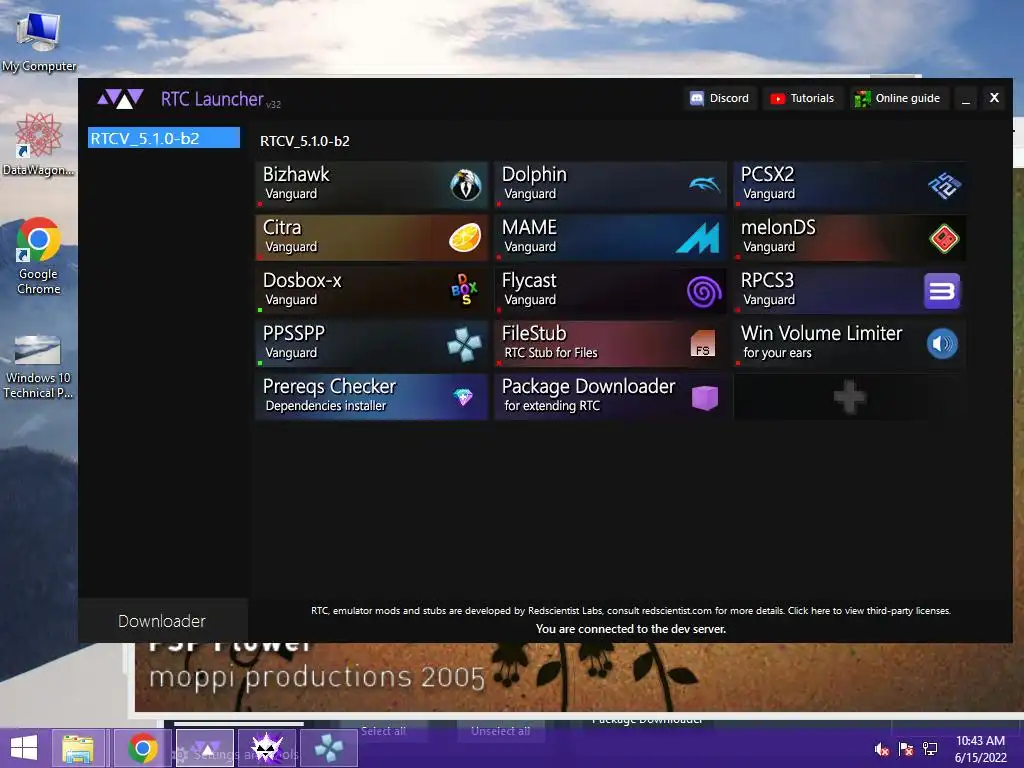
Task: Switch to RTC Launcher taskbar button
Action: tap(205, 748)
